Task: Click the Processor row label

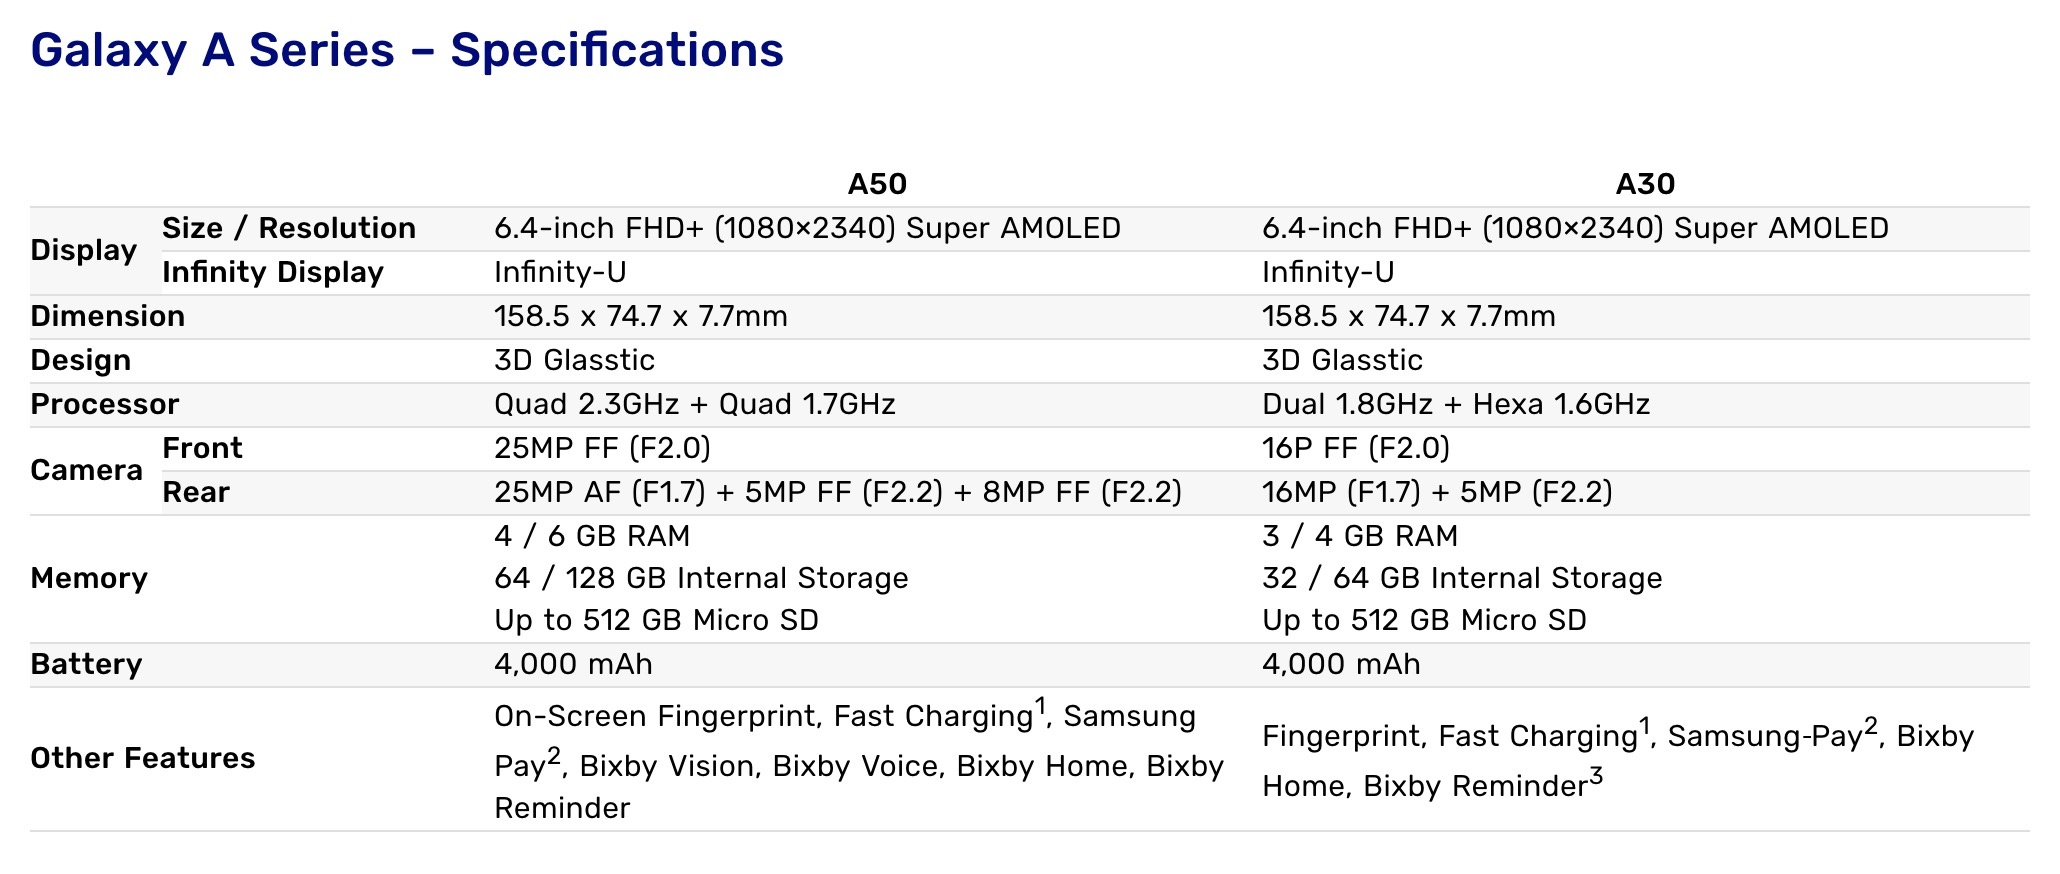Action: pyautogui.click(x=105, y=404)
